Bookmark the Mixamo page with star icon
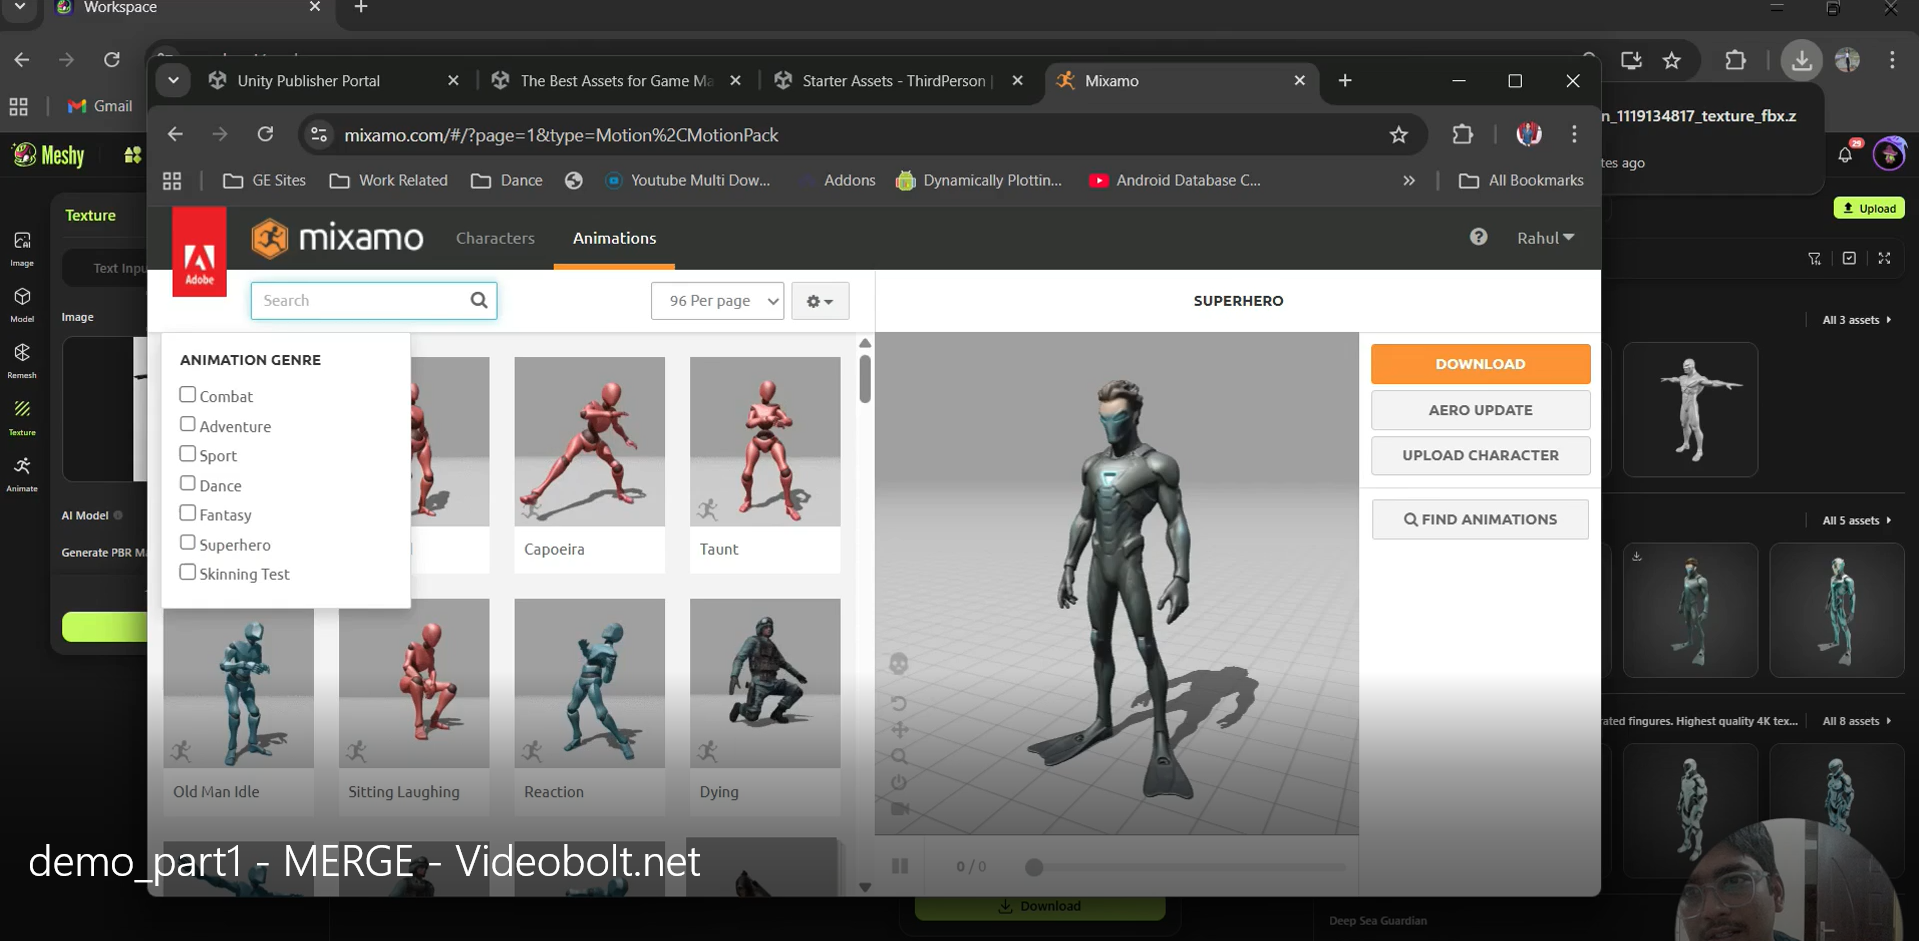Screen dimensions: 1919x941 click(1398, 135)
